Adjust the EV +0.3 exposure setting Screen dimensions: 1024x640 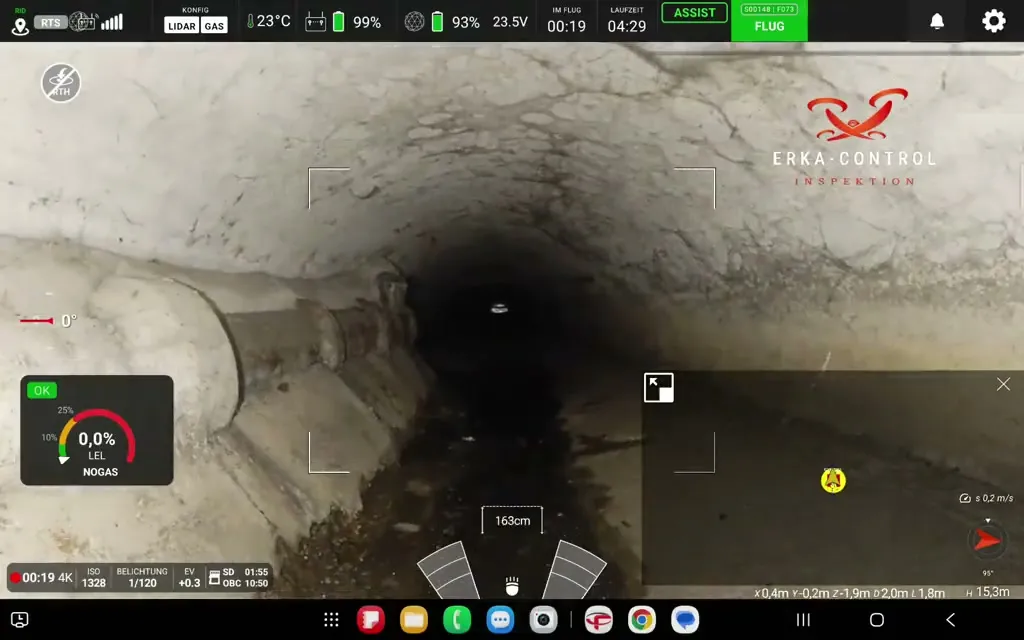[x=189, y=577]
